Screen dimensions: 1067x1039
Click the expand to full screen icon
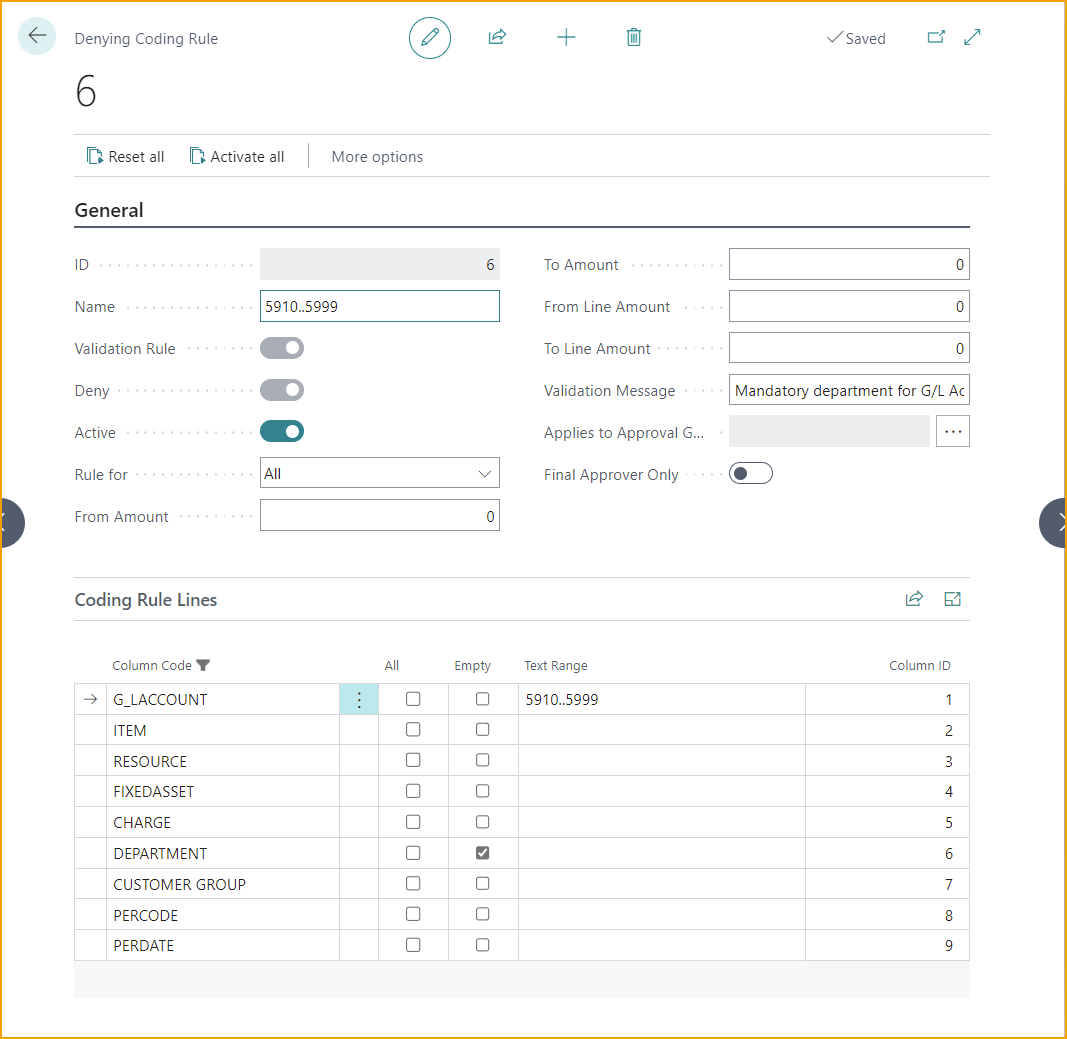pos(972,38)
